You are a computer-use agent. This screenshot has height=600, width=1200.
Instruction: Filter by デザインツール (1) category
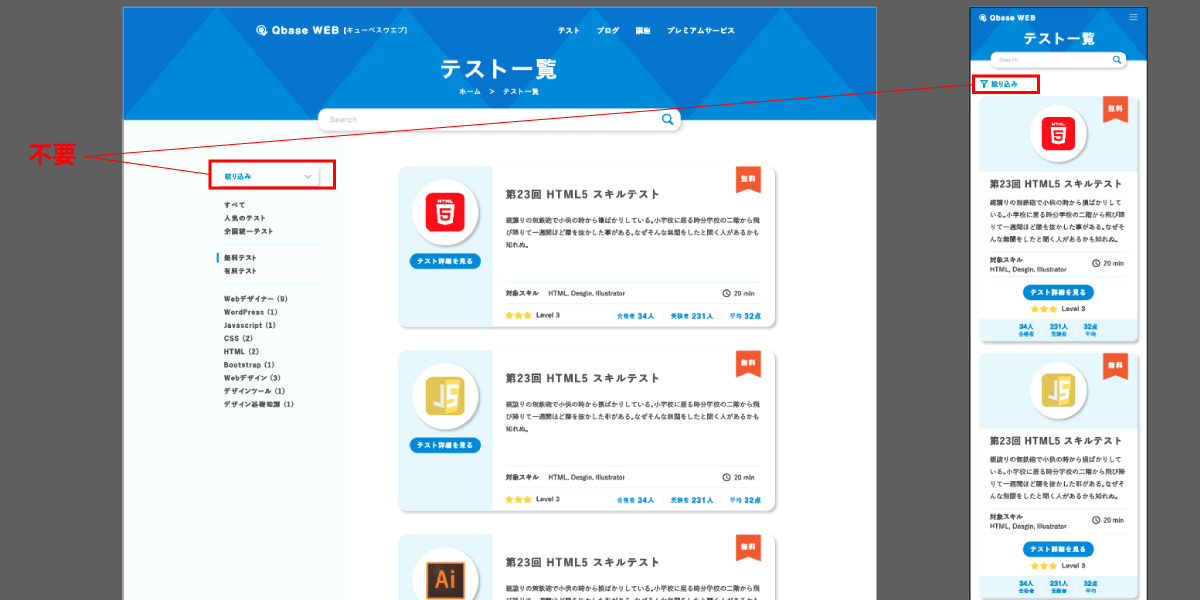click(254, 391)
